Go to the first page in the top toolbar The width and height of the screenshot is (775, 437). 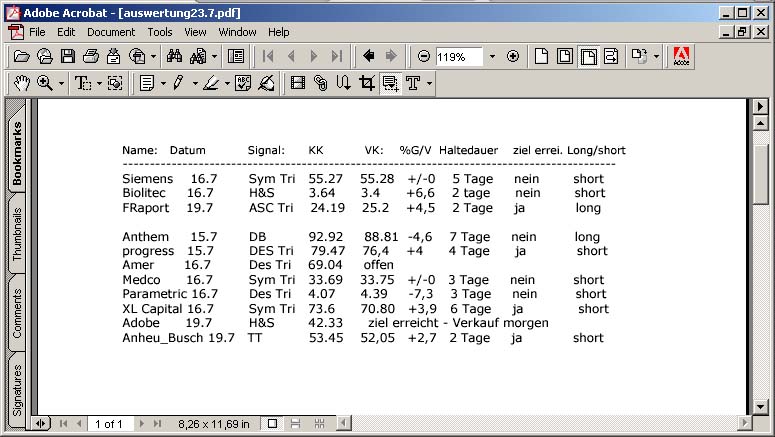pyautogui.click(x=268, y=56)
